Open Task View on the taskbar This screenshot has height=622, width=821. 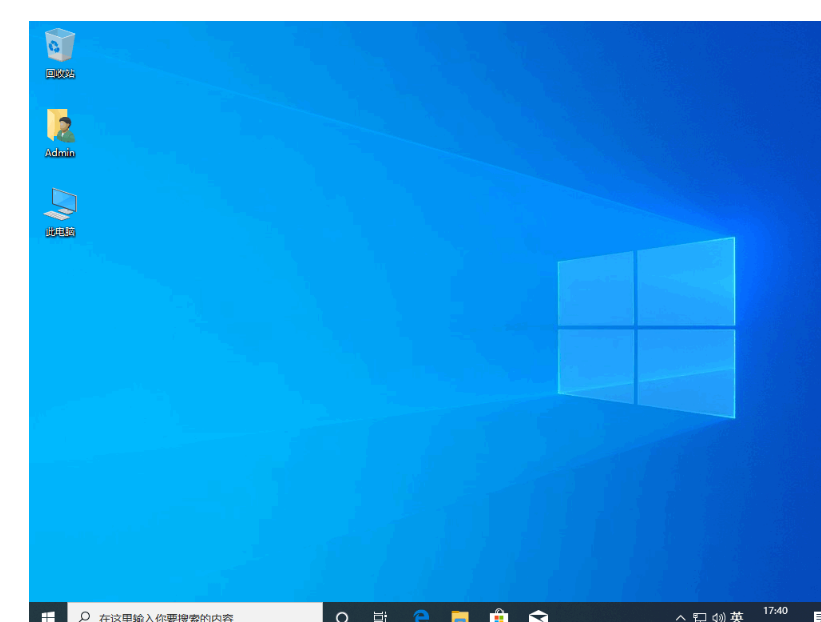click(380, 616)
